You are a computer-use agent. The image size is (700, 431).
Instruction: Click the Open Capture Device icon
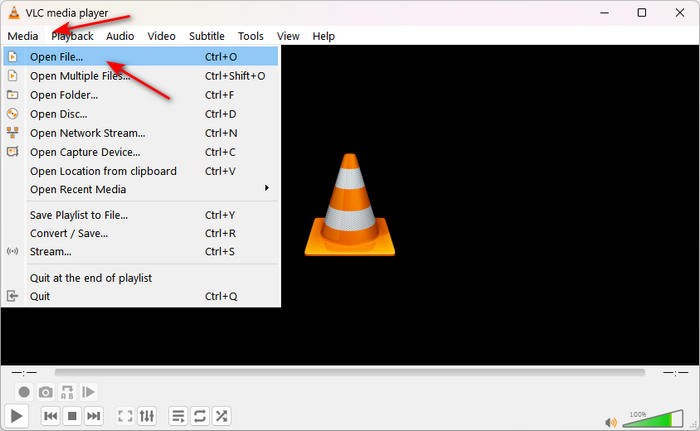(12, 152)
